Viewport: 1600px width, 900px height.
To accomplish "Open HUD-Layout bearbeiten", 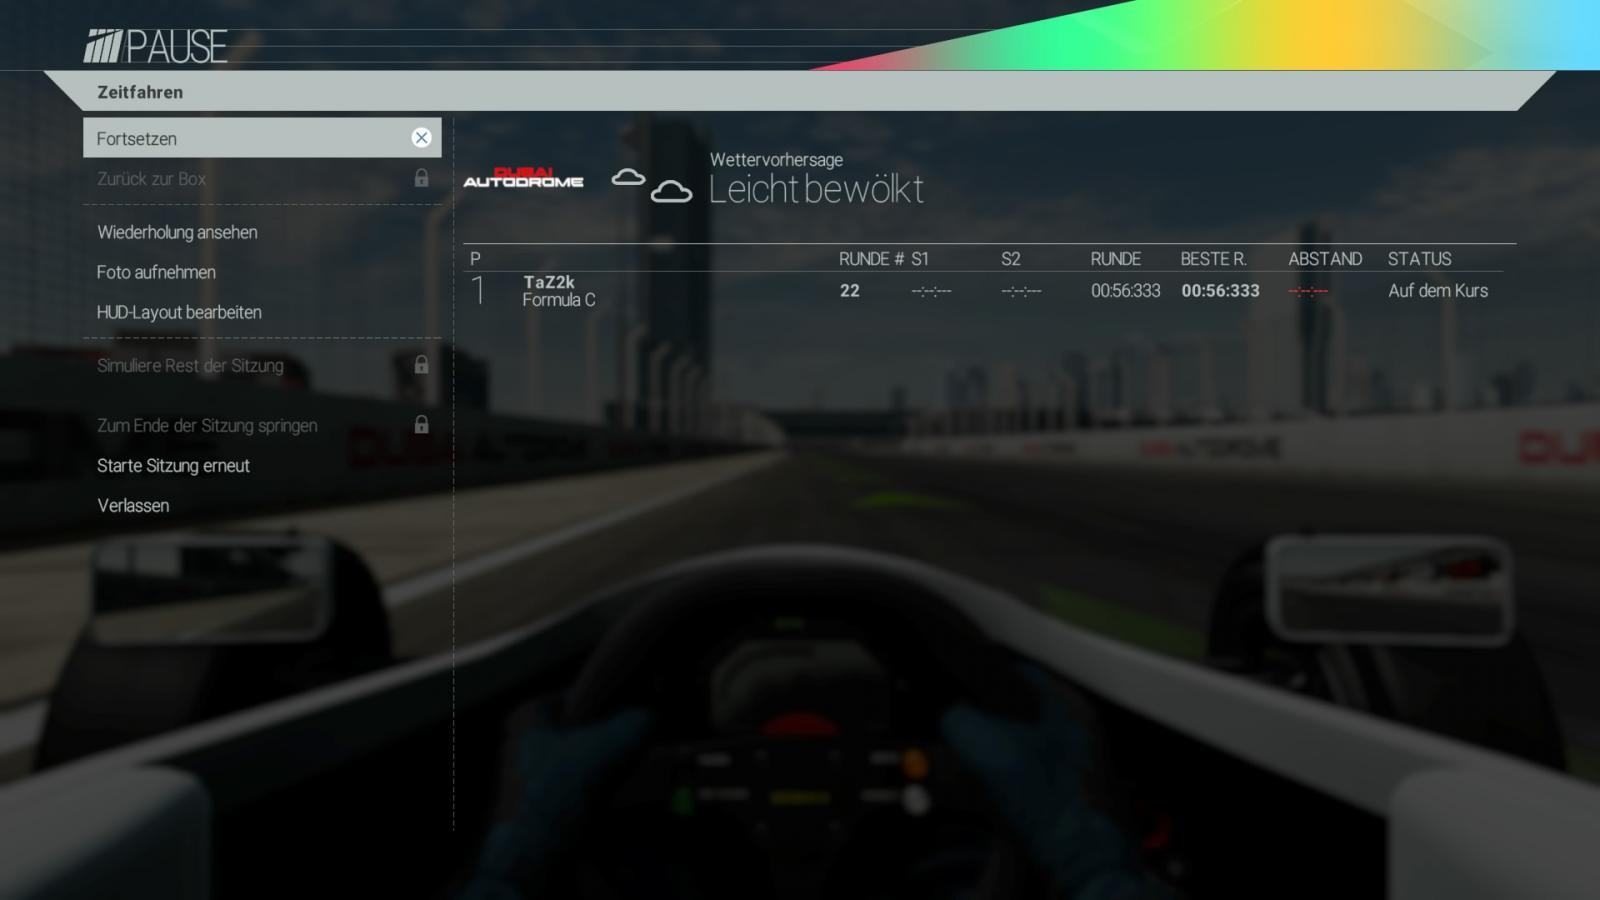I will click(262, 312).
